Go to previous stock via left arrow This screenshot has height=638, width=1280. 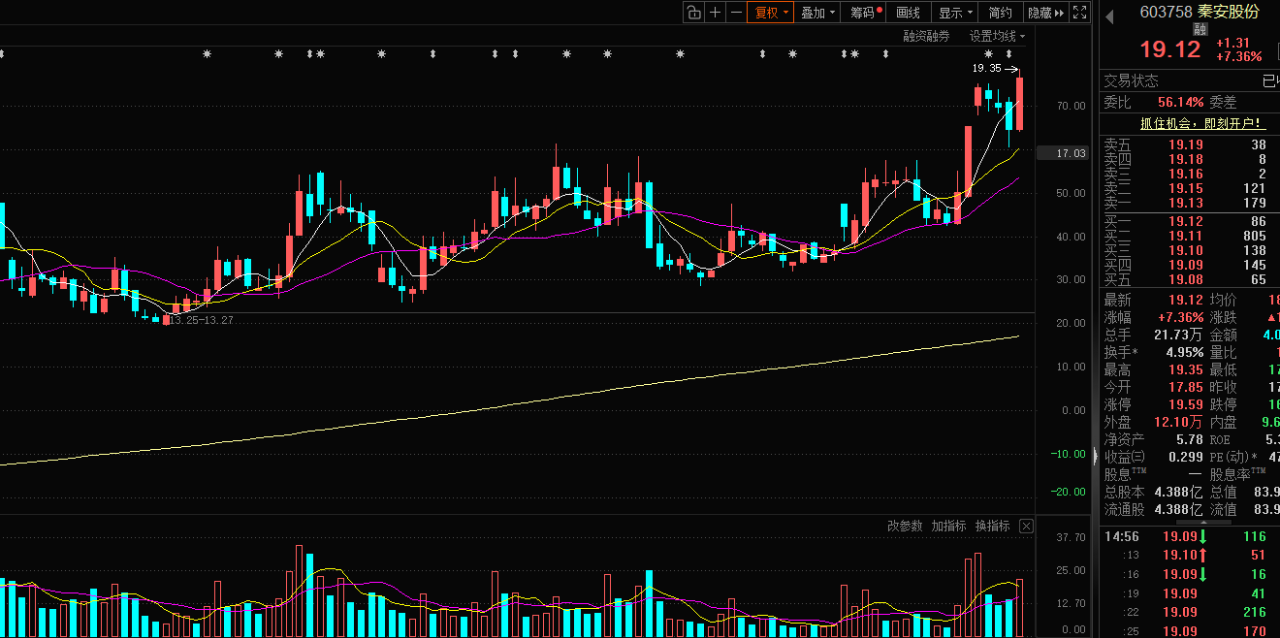click(1109, 16)
